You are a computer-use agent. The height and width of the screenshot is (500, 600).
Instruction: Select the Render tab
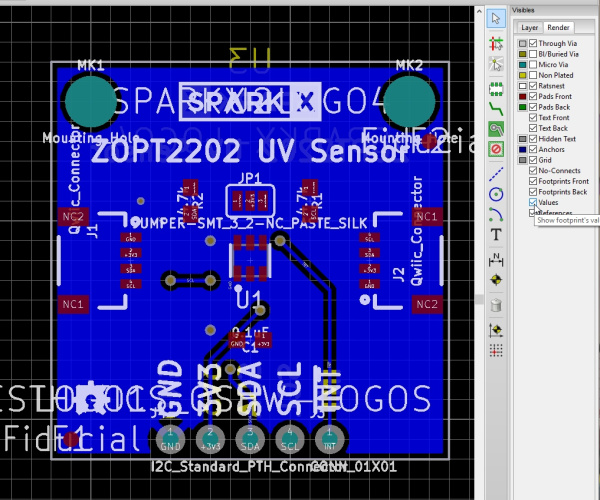[558, 27]
